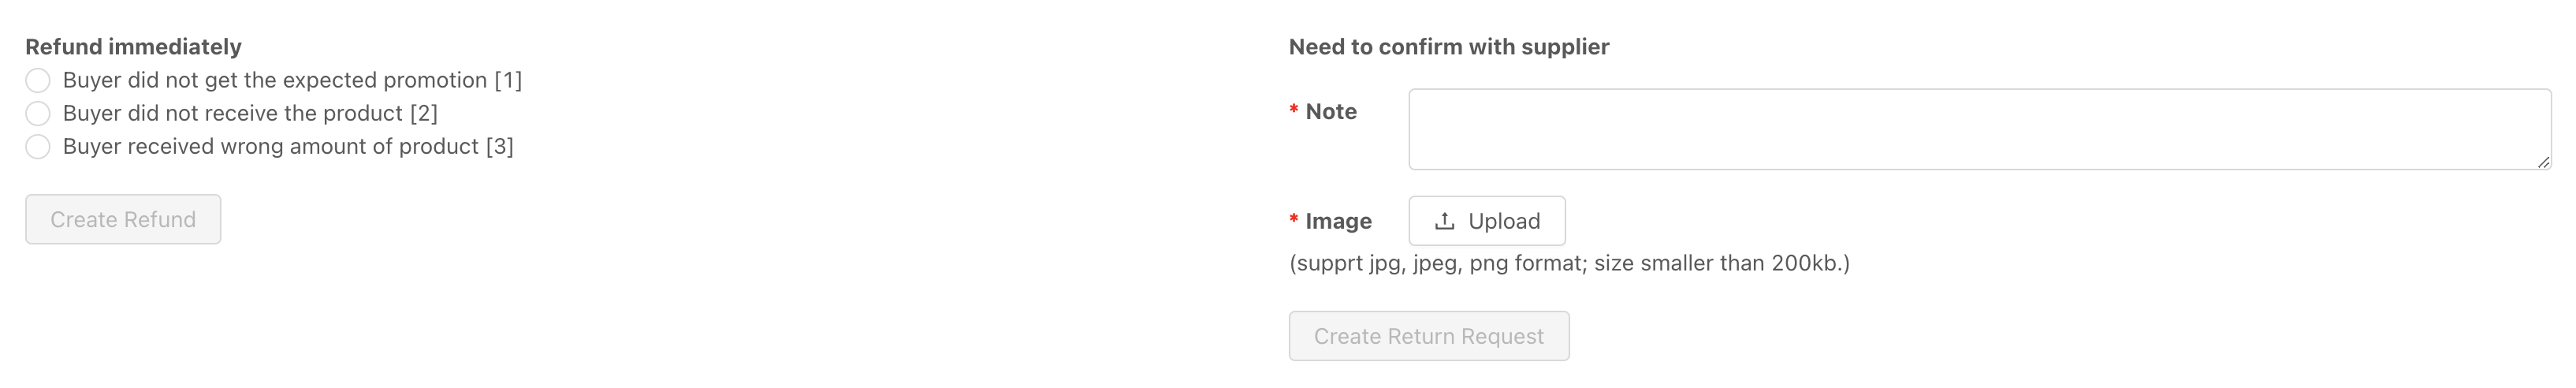Select the expected promotion radio button

[x=38, y=80]
